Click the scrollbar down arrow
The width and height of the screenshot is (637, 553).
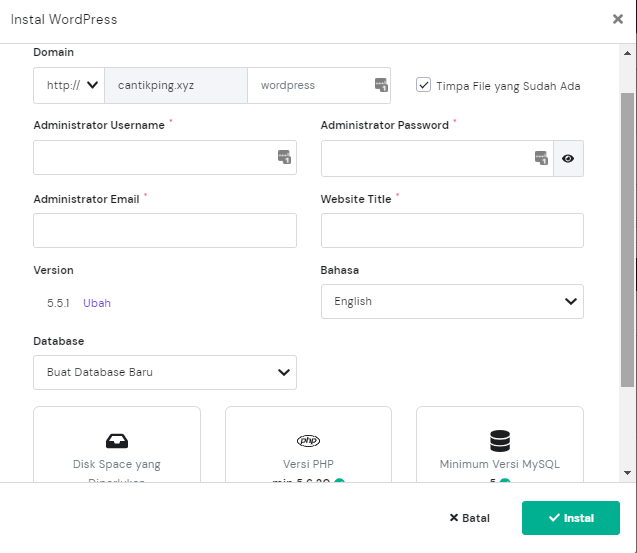628,473
